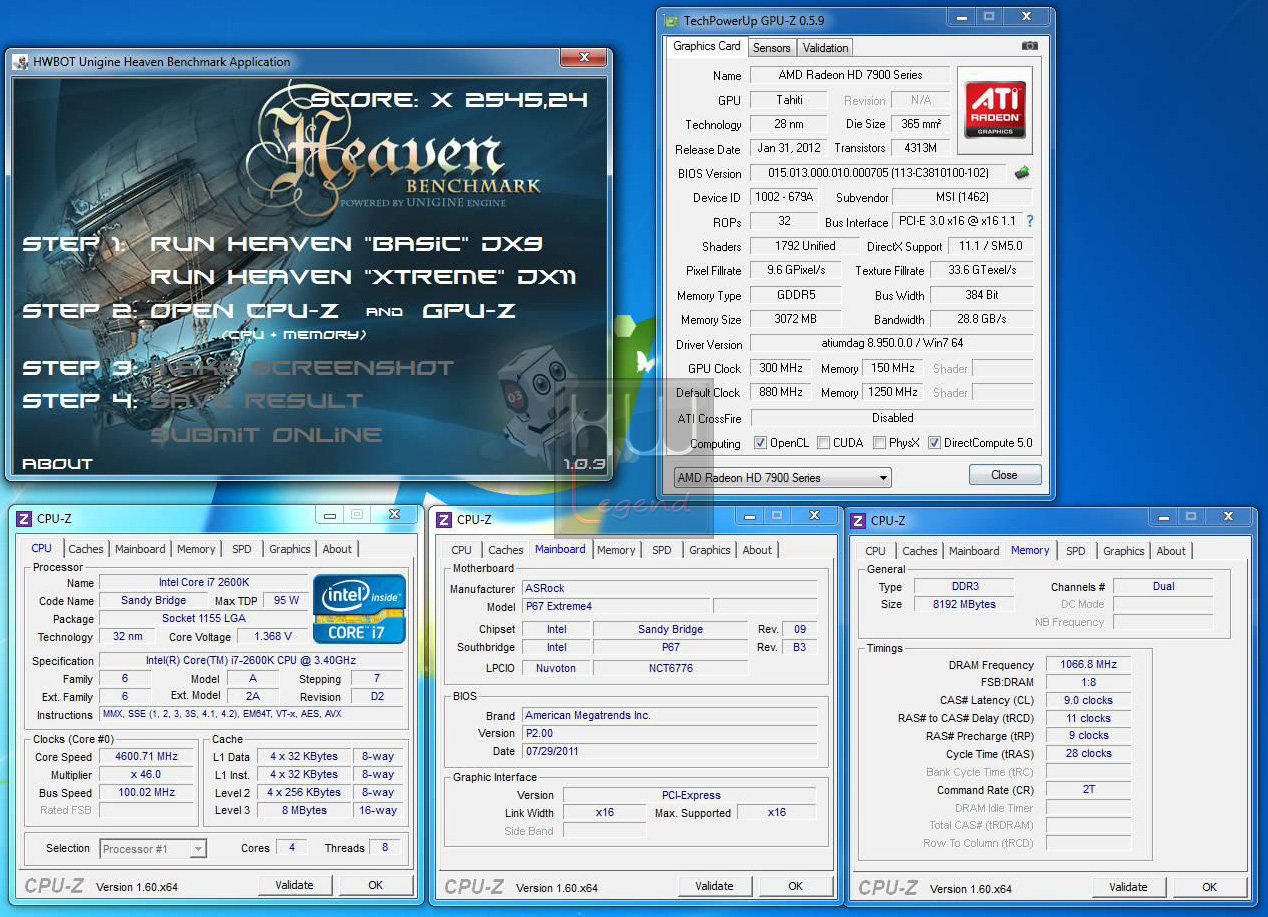The width and height of the screenshot is (1268, 917).
Task: Click the Core Voltage value "1.368 V"
Action: tap(273, 637)
